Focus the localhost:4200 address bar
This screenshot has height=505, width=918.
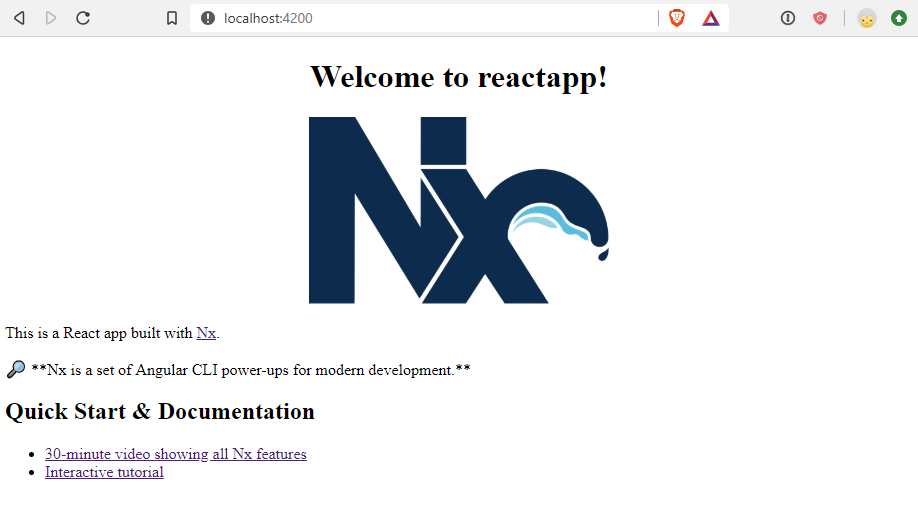pyautogui.click(x=420, y=18)
